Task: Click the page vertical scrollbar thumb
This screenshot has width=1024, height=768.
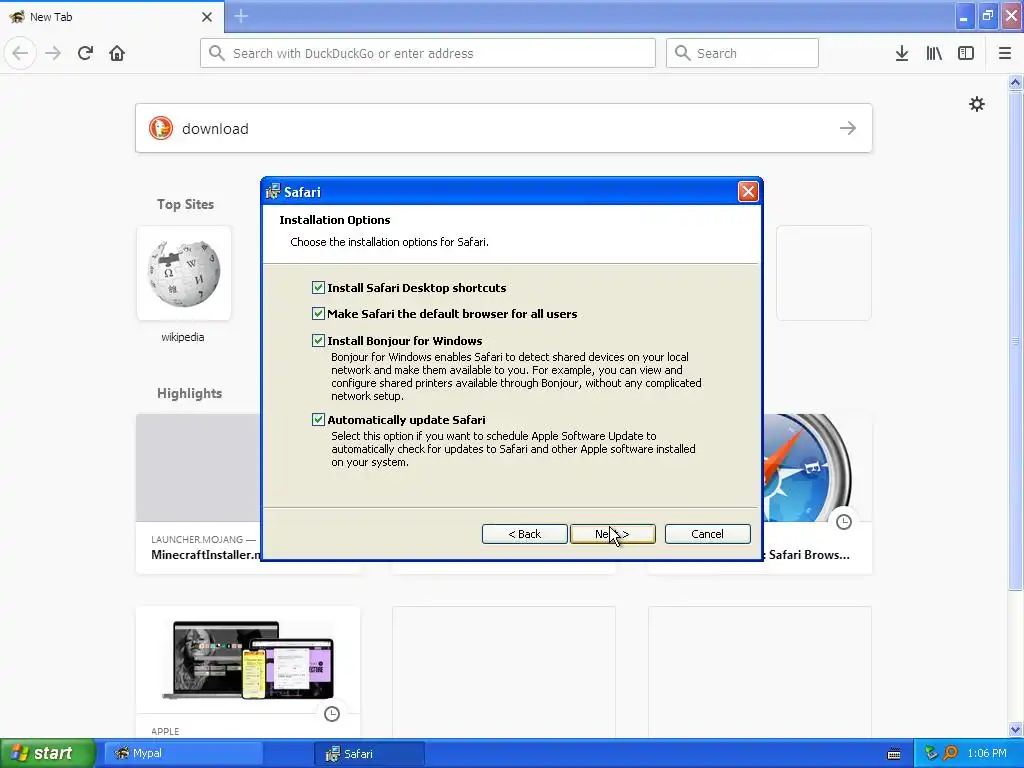Action: [1015, 340]
